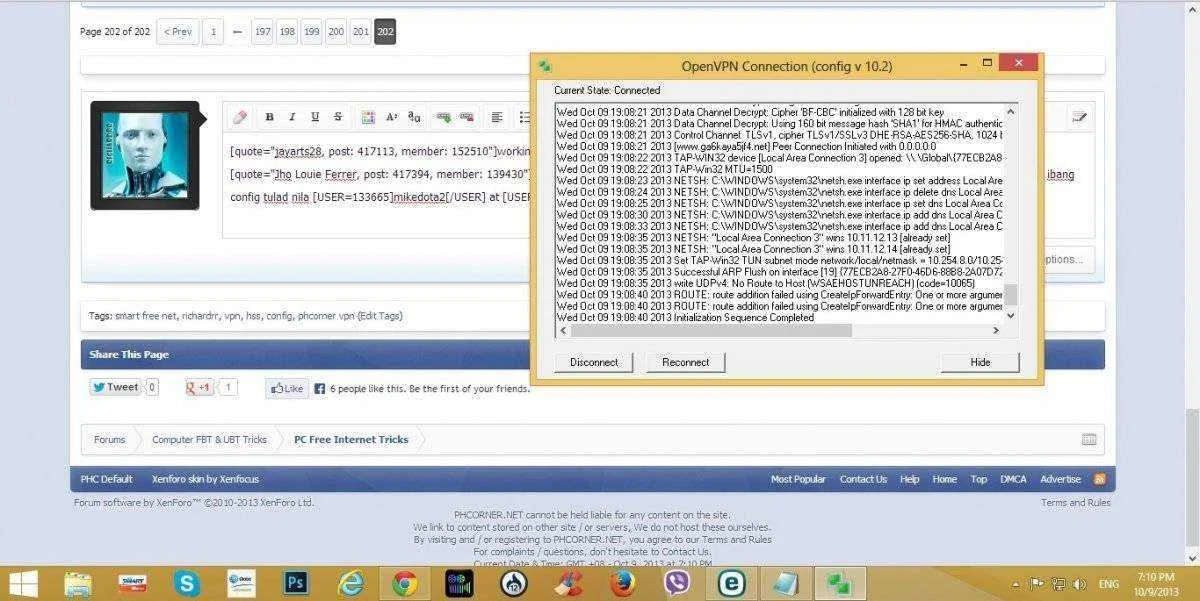Click Home footer link

945,479
